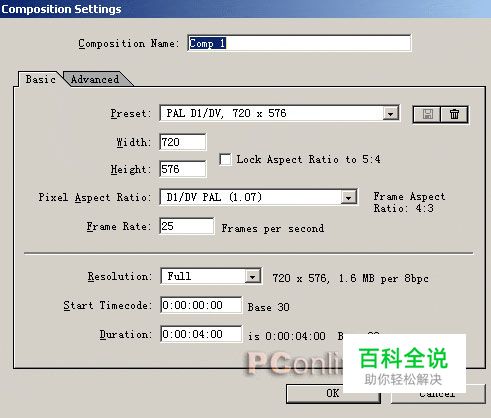
Task: Switch to the Advanced tab
Action: point(95,79)
